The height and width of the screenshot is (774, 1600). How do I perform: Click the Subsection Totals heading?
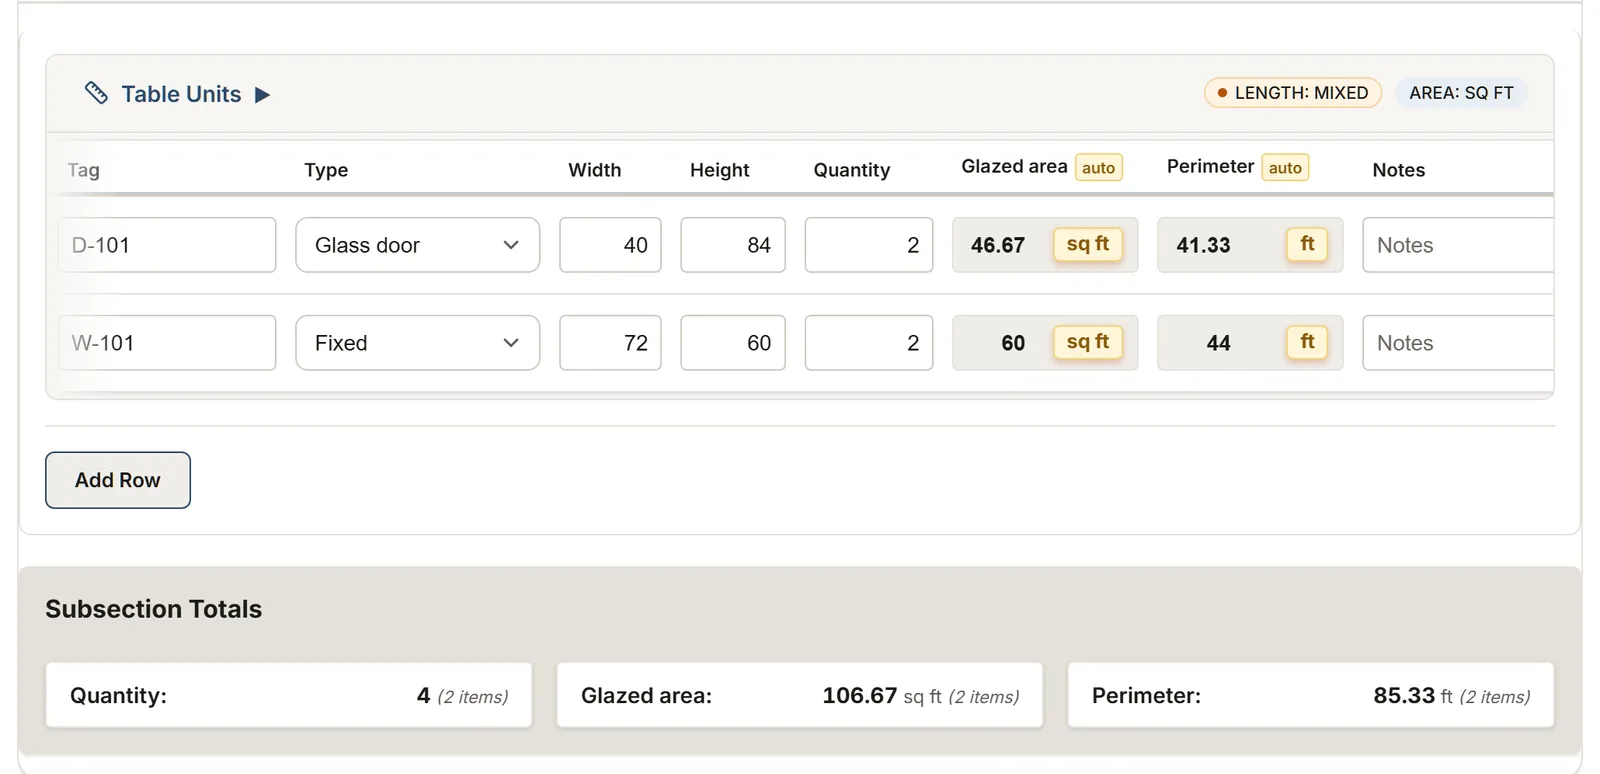(154, 609)
